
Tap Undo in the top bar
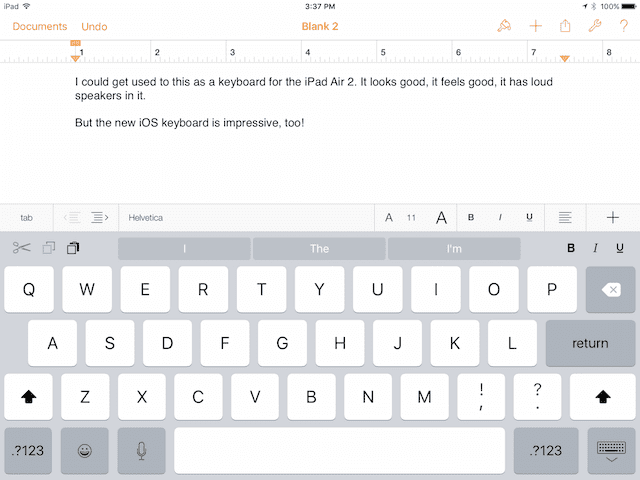point(94,26)
